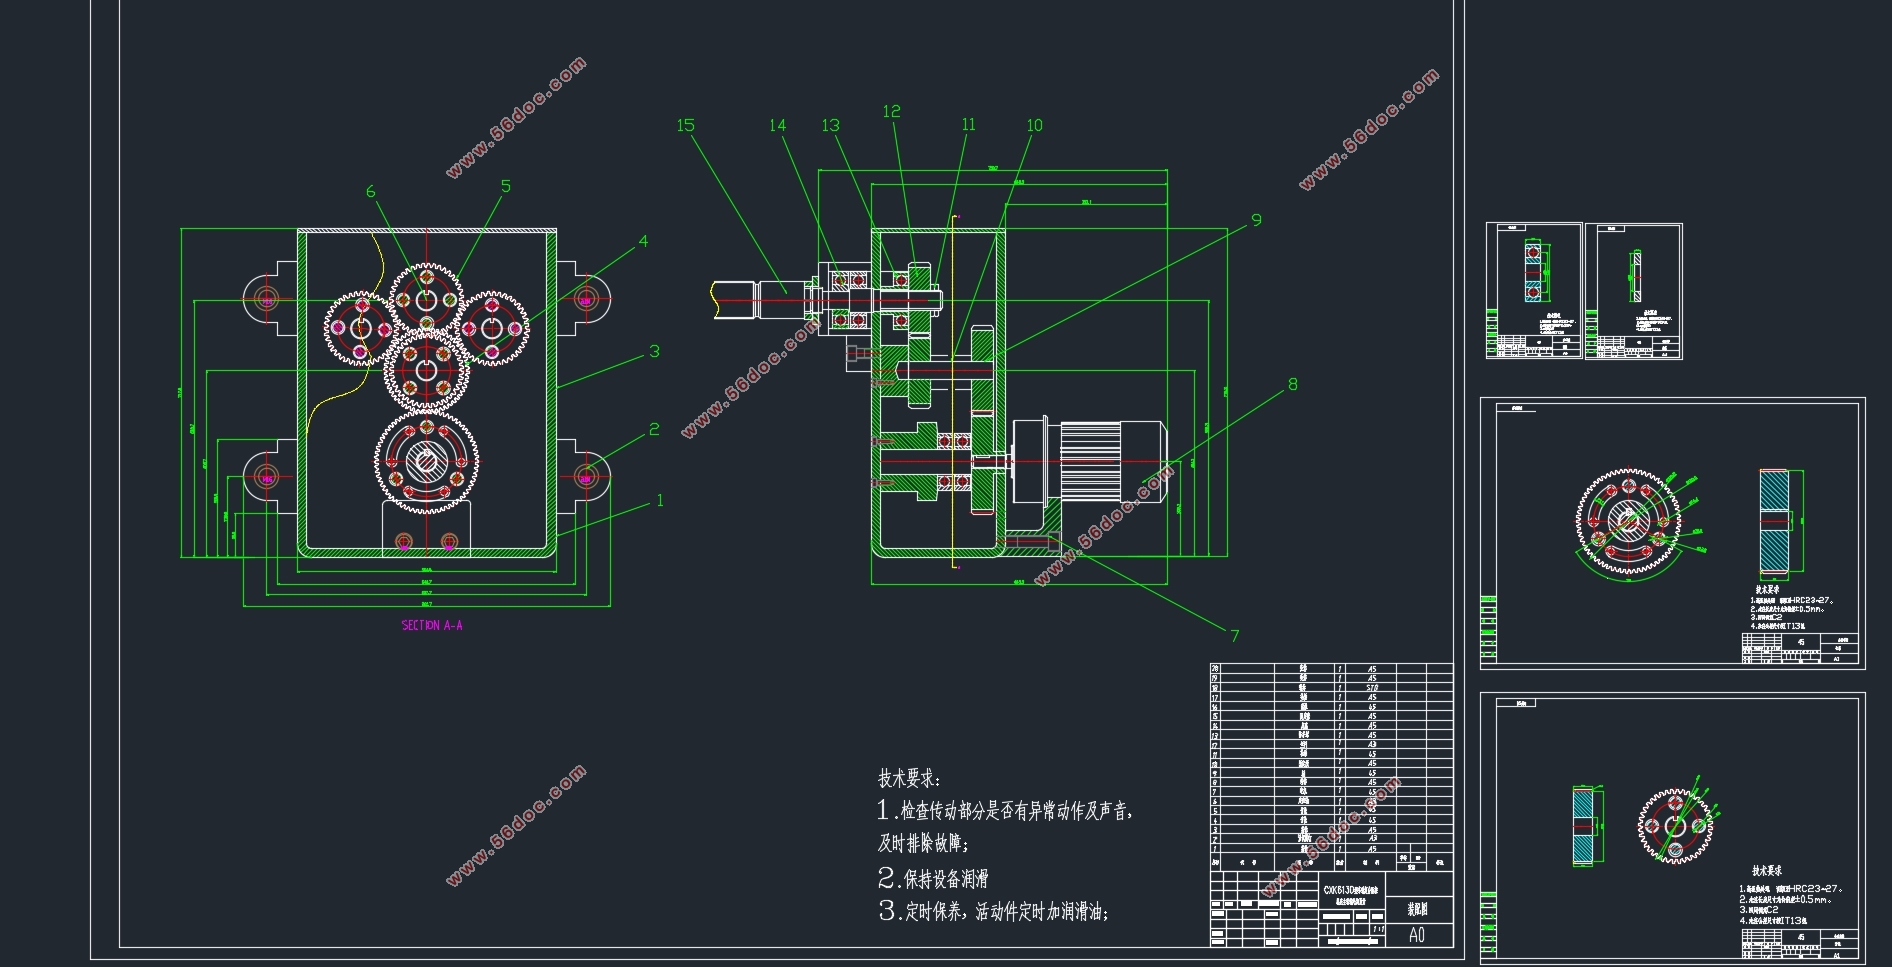Click requirement line 2 保持设备润滑

(934, 878)
